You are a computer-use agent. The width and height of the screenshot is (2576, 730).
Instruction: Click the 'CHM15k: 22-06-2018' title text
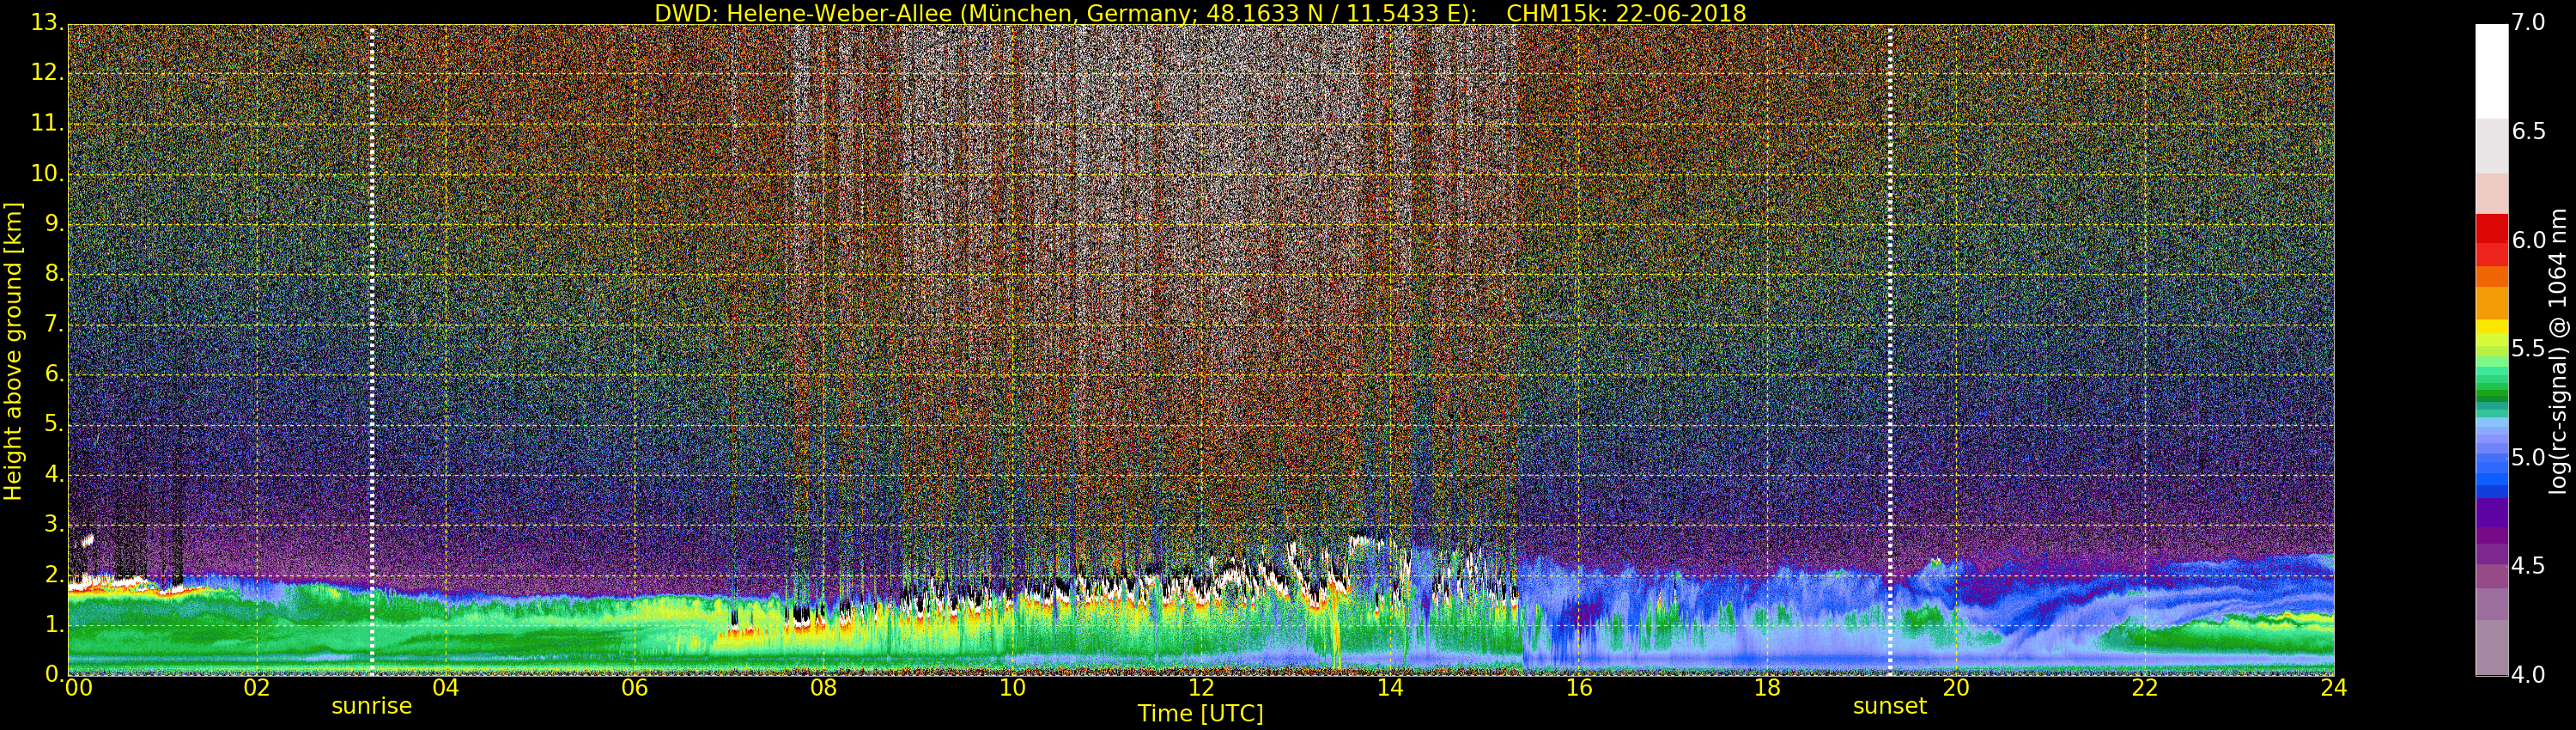[1626, 13]
